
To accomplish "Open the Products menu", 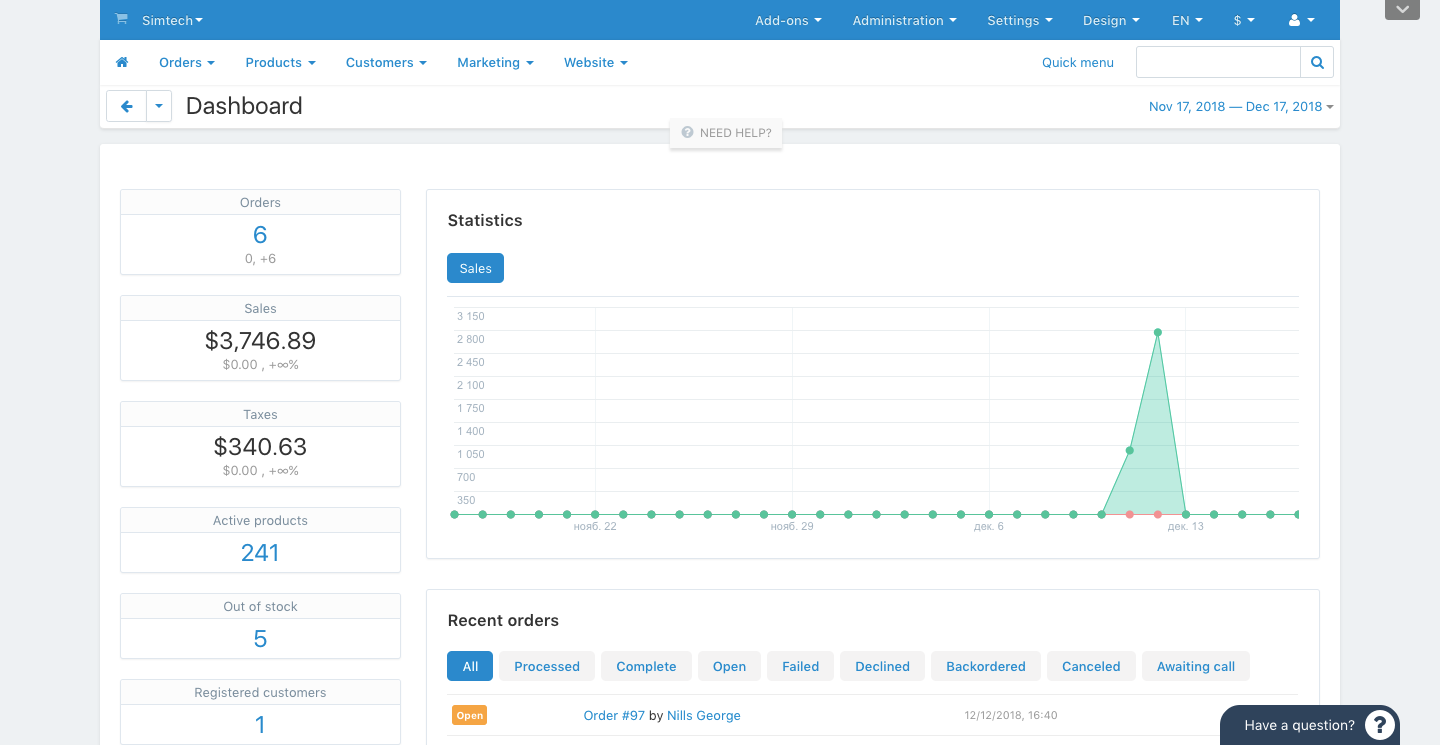I will click(280, 62).
